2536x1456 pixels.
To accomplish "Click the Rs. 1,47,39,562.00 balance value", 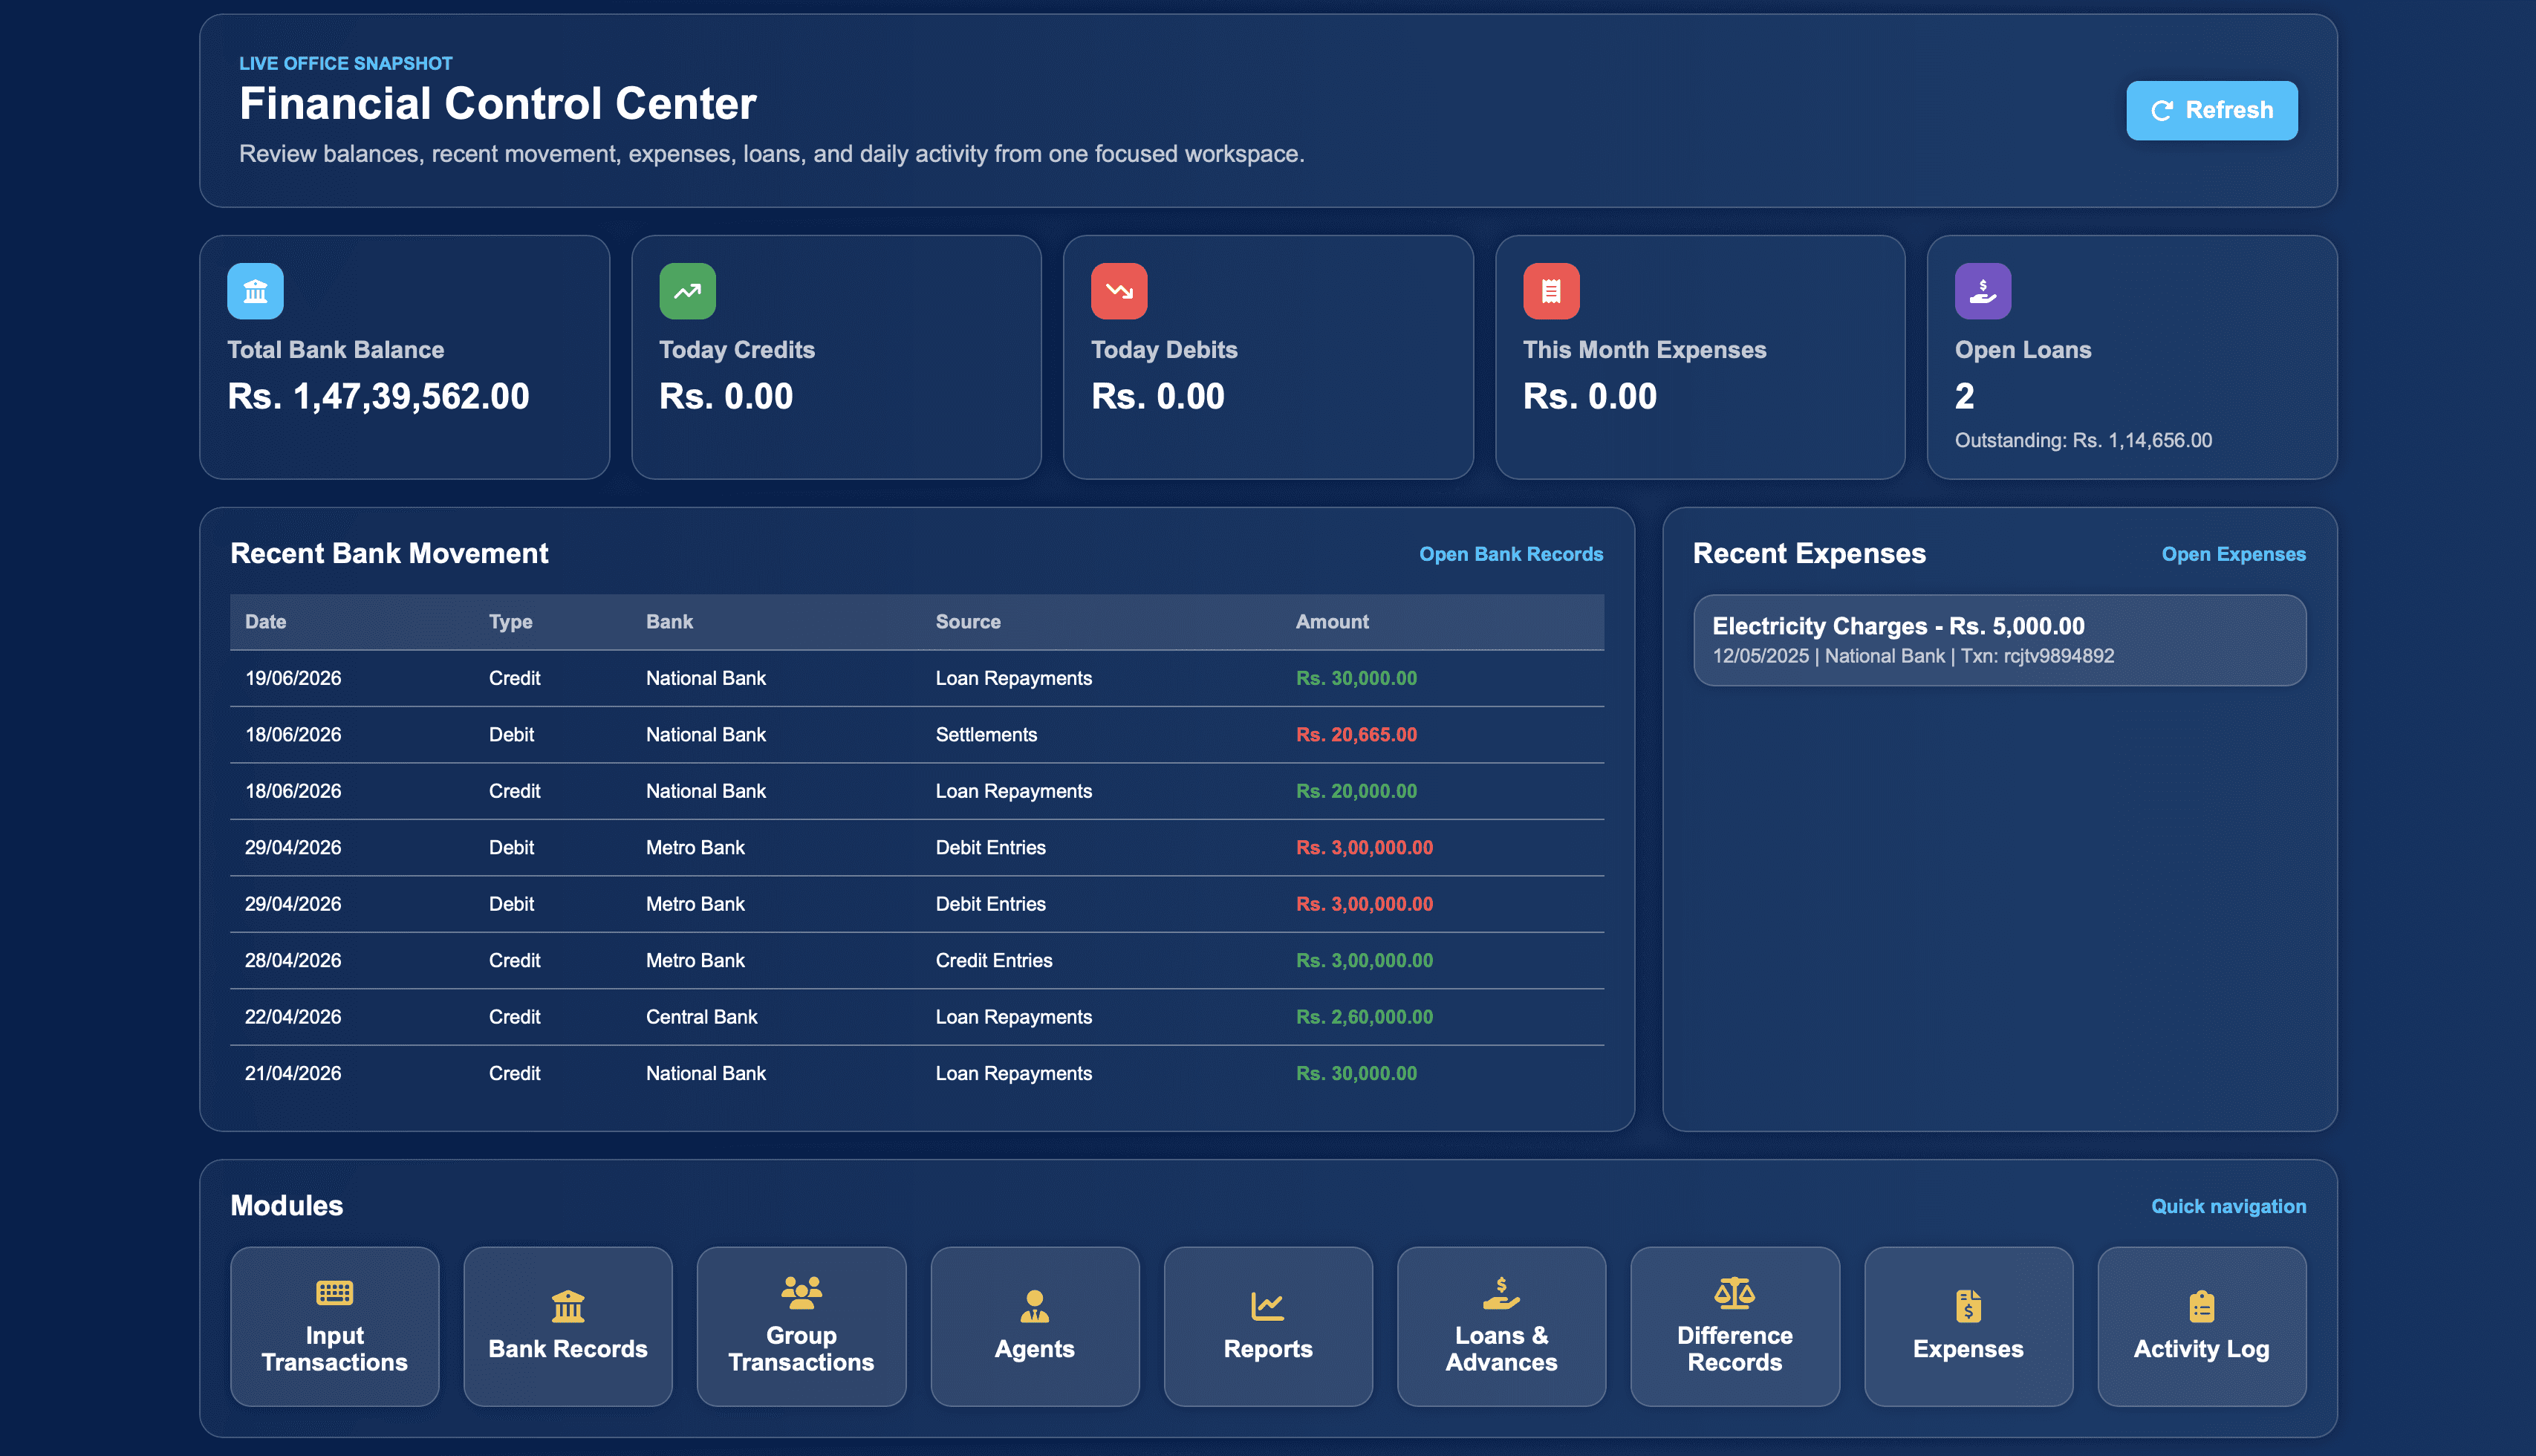I will [x=378, y=397].
